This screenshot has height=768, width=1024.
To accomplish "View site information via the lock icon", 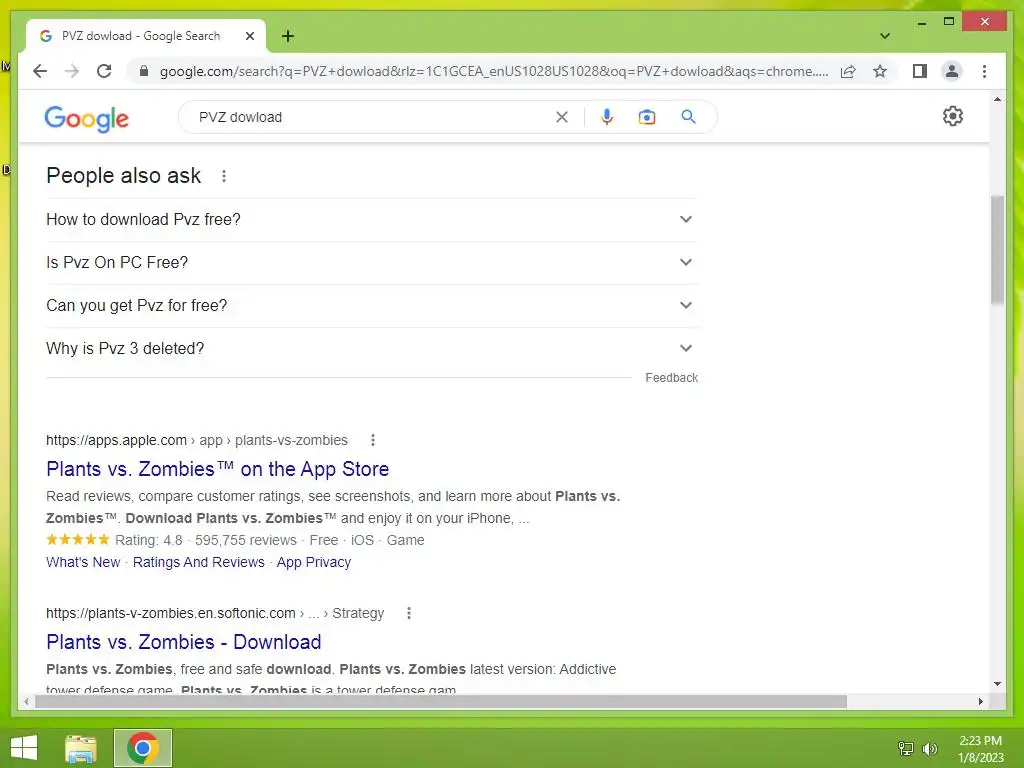I will (144, 71).
